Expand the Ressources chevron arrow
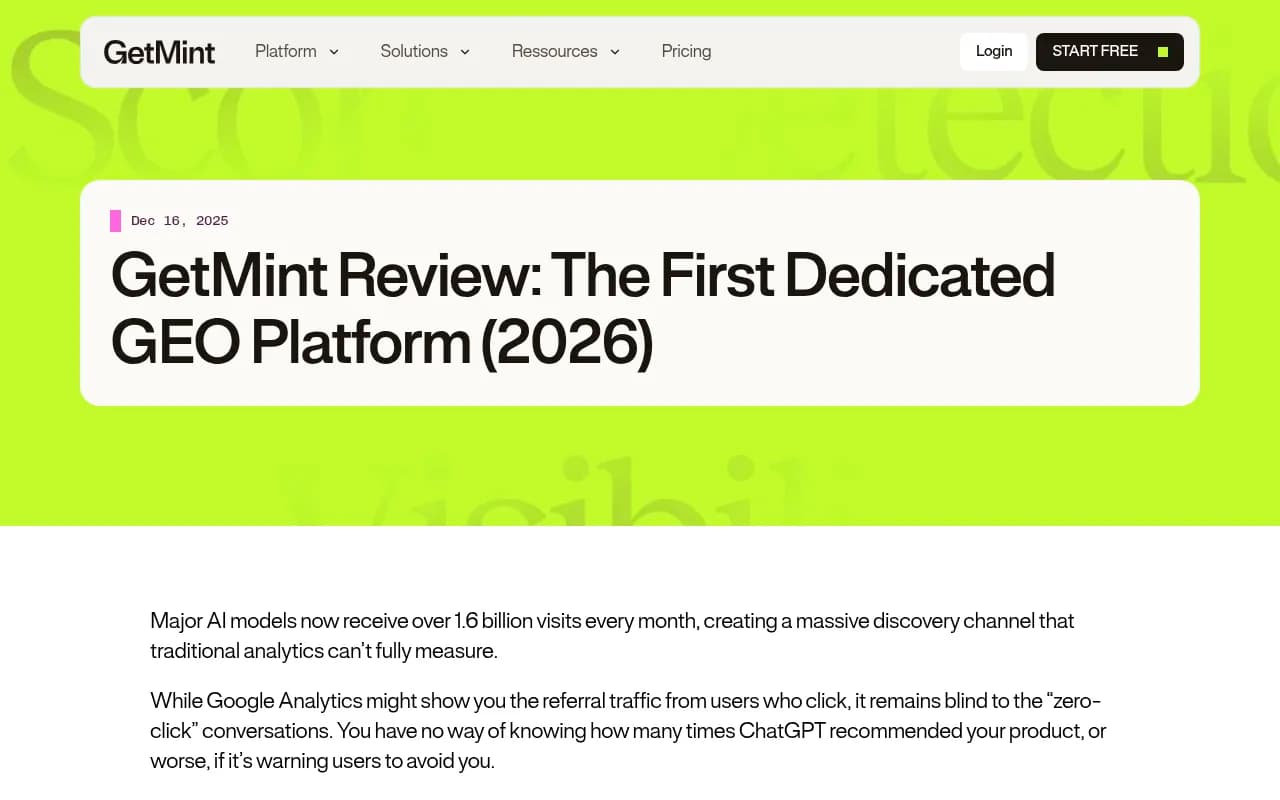This screenshot has height=800, width=1280. pyautogui.click(x=615, y=52)
